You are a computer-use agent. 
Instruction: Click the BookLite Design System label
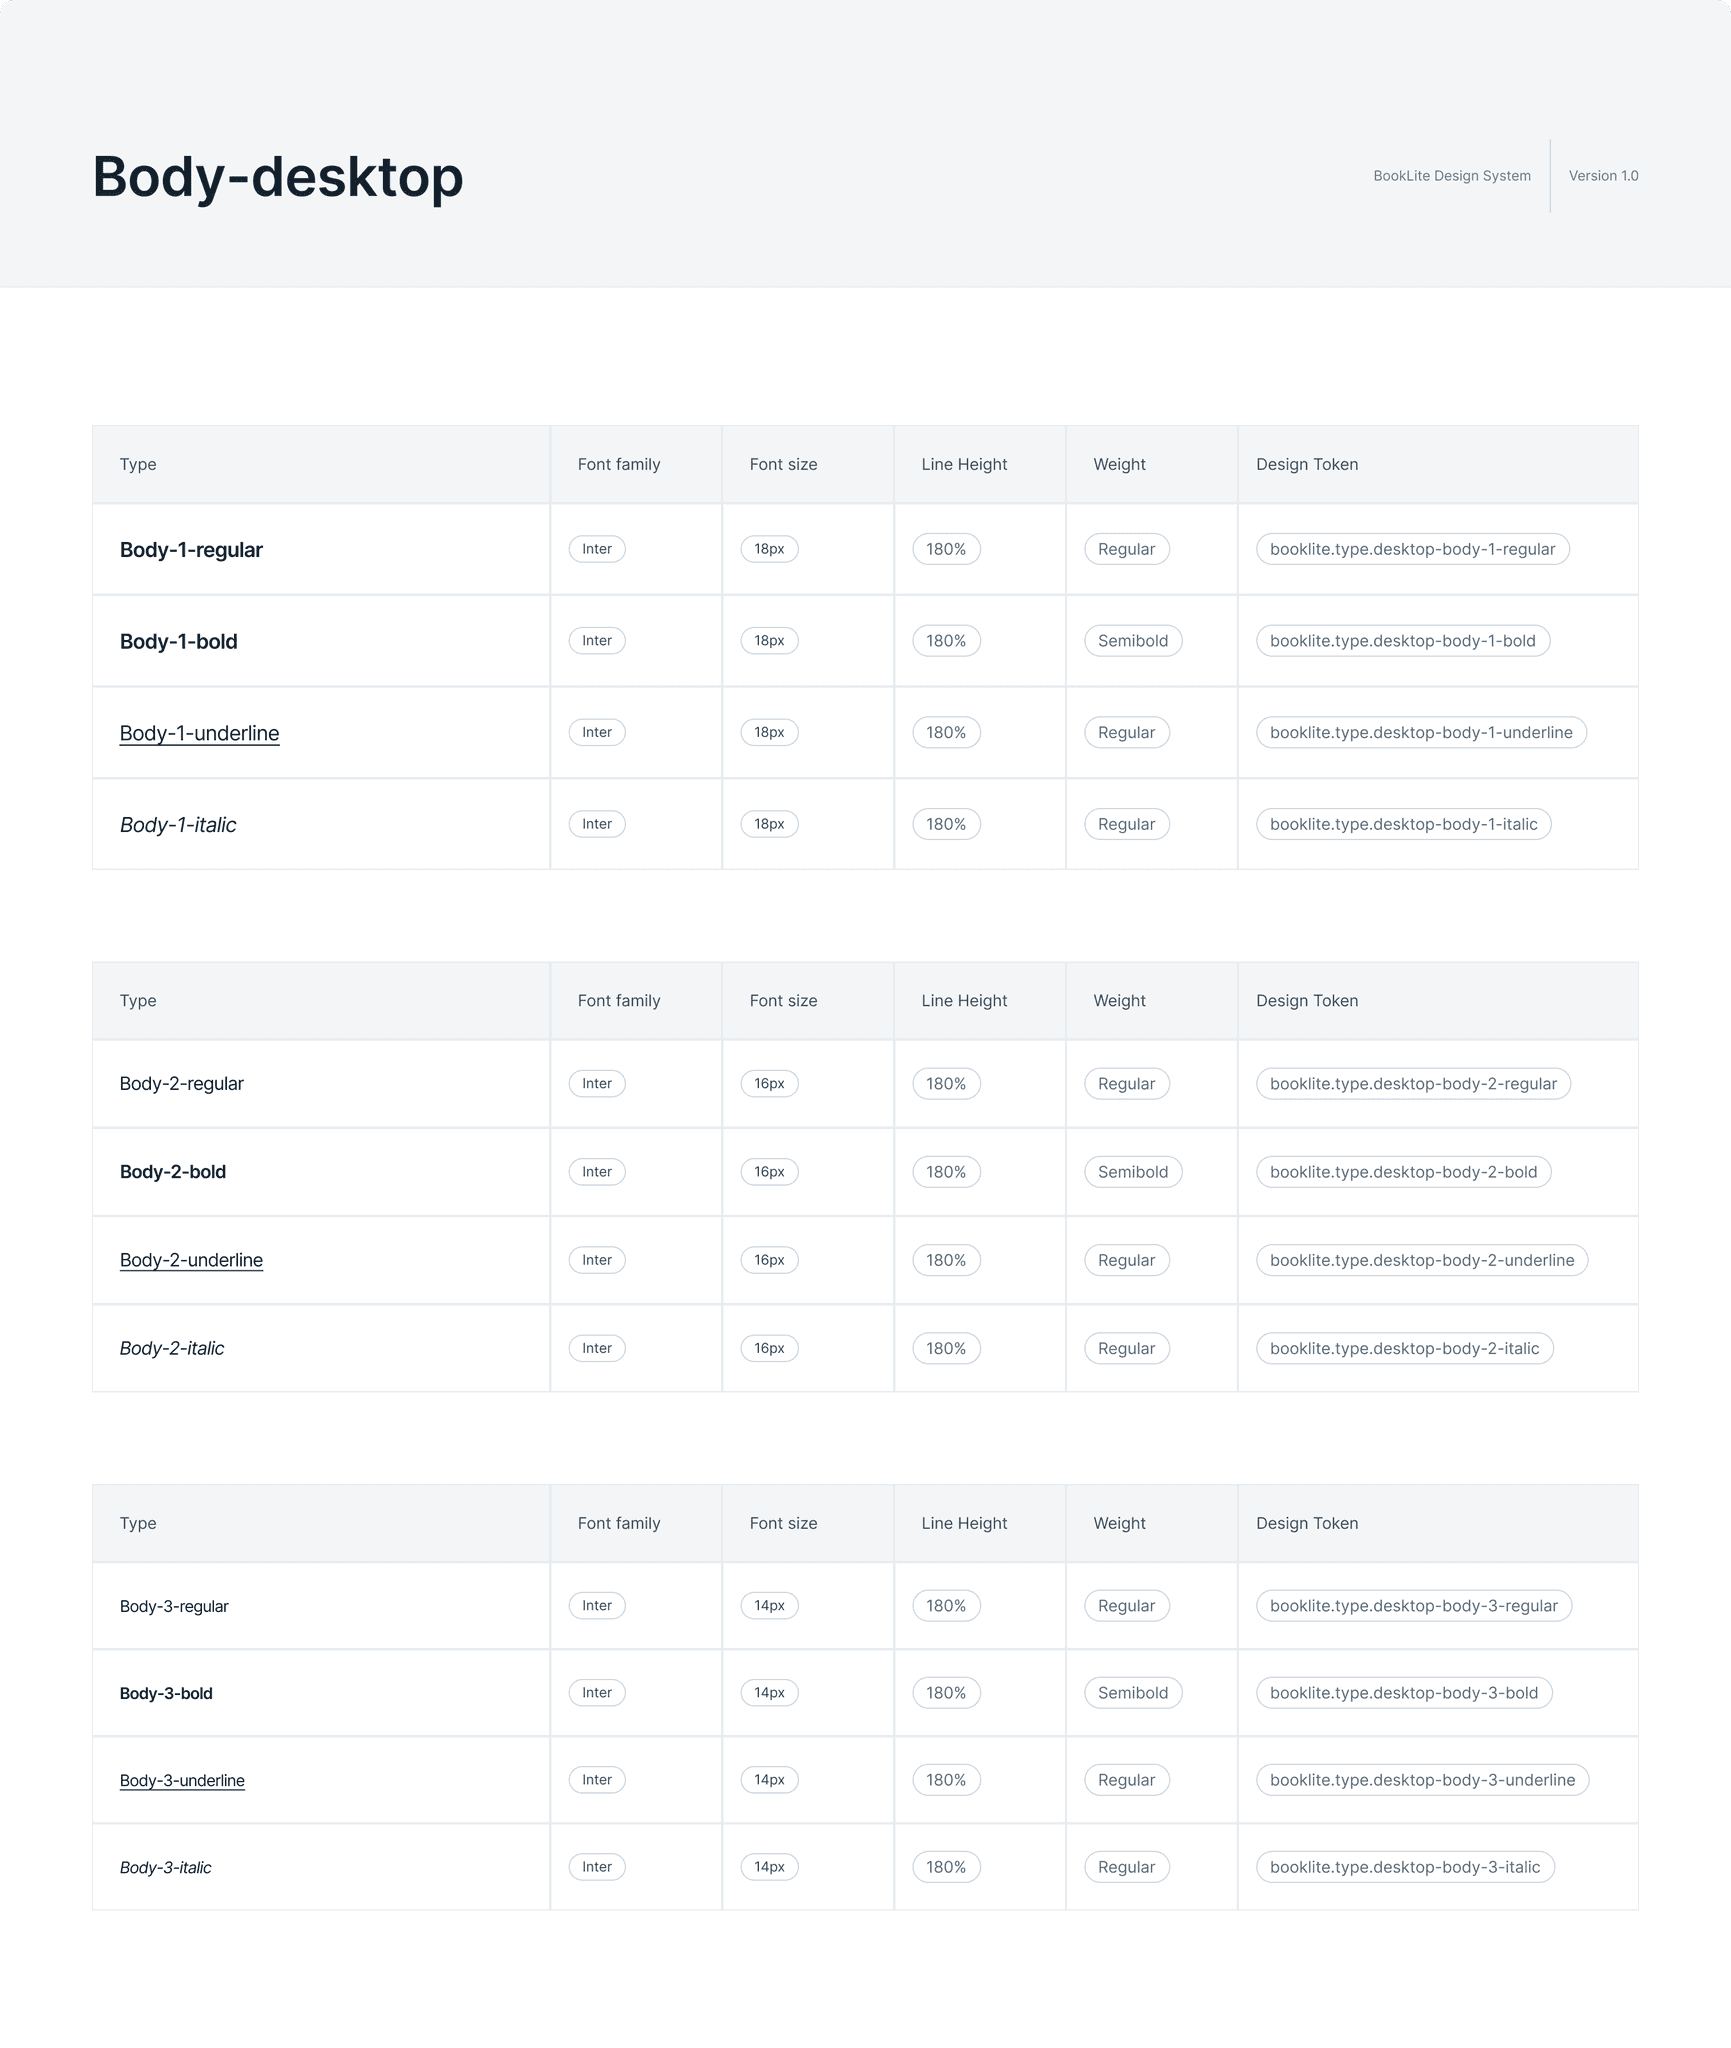1451,176
